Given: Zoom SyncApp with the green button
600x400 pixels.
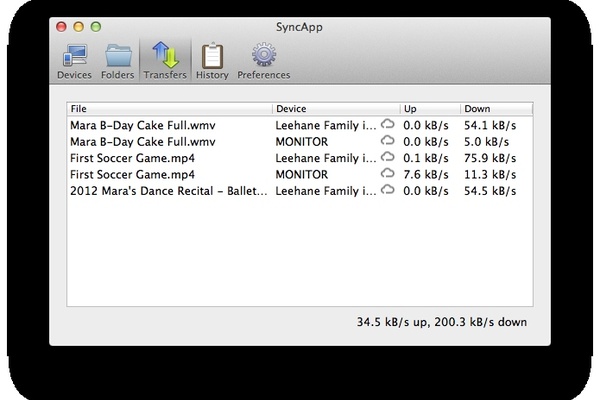Looking at the screenshot, I should click(x=96, y=26).
